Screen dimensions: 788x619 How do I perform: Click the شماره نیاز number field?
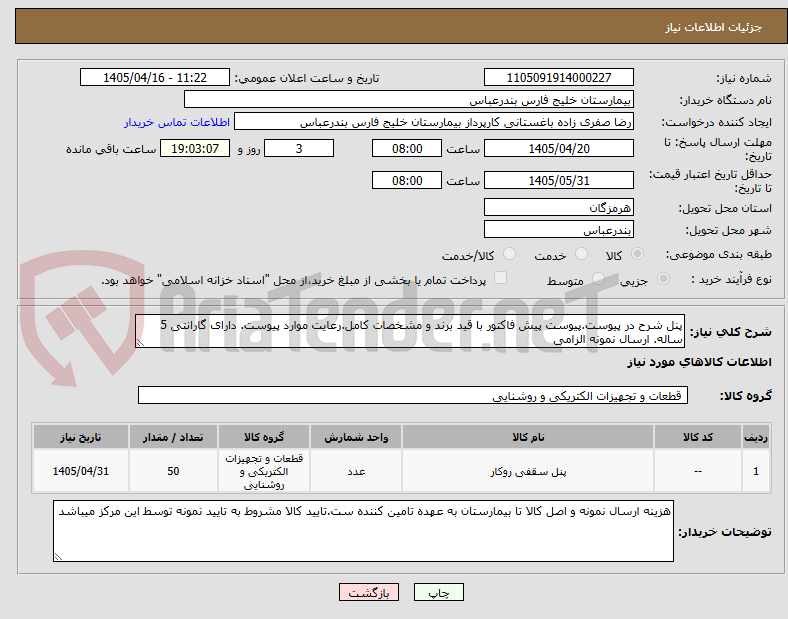point(558,77)
